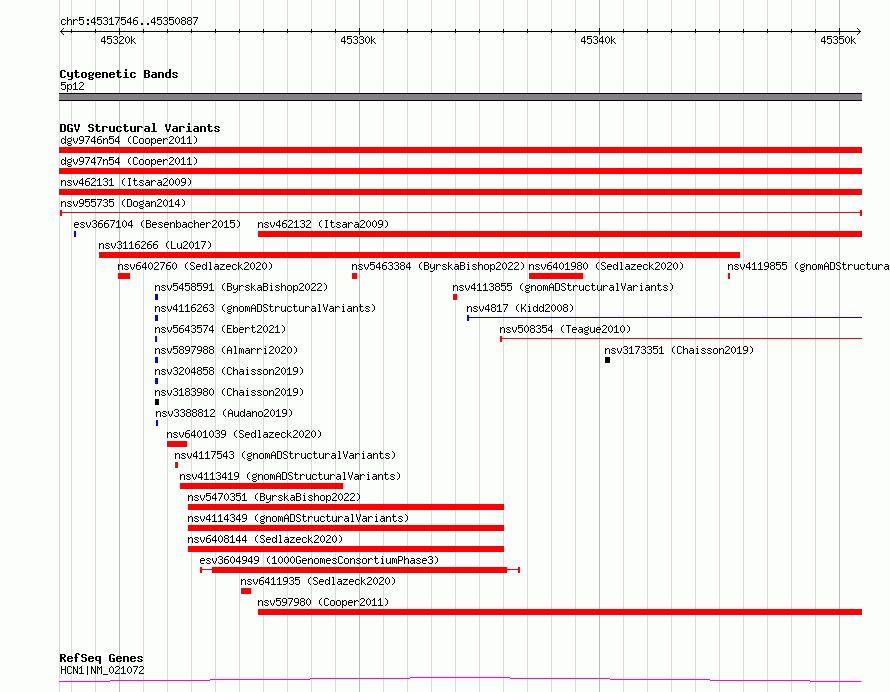Click the 45320k ruler marker

point(118,40)
